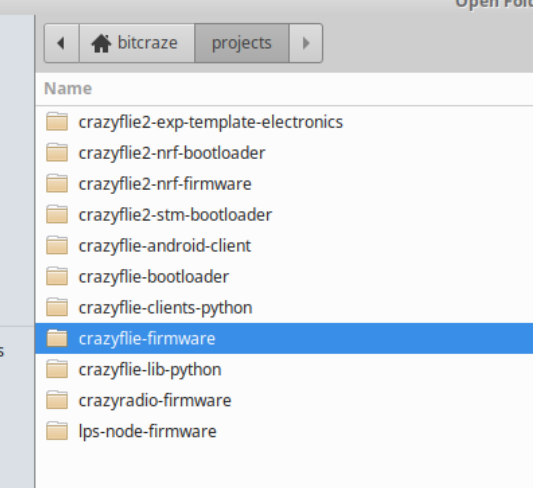
Task: Select crazyflie-lib-python folder name
Action: click(x=150, y=370)
